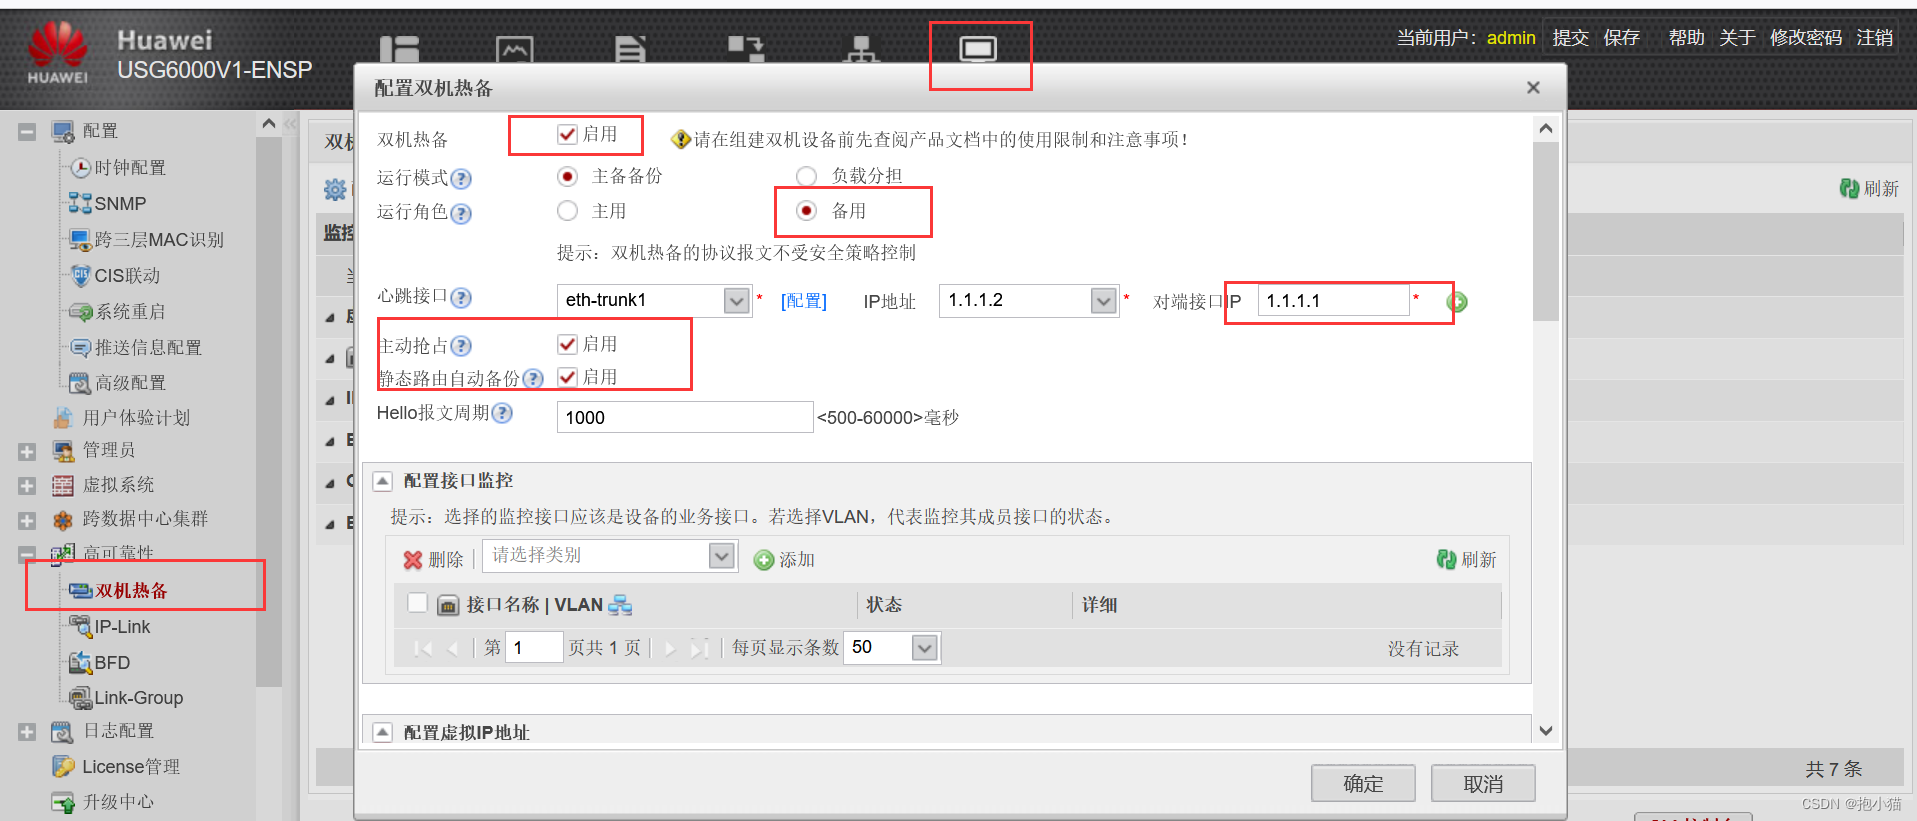Click the green 添加 add icon
This screenshot has height=821, width=1917.
point(764,560)
